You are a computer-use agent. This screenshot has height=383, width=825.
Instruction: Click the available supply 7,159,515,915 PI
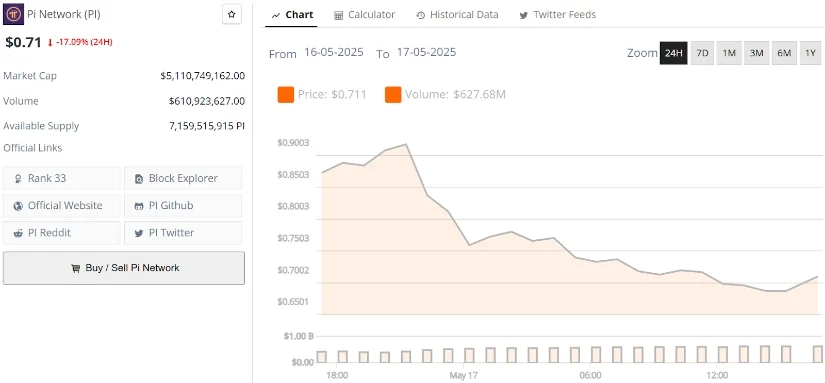coord(207,126)
